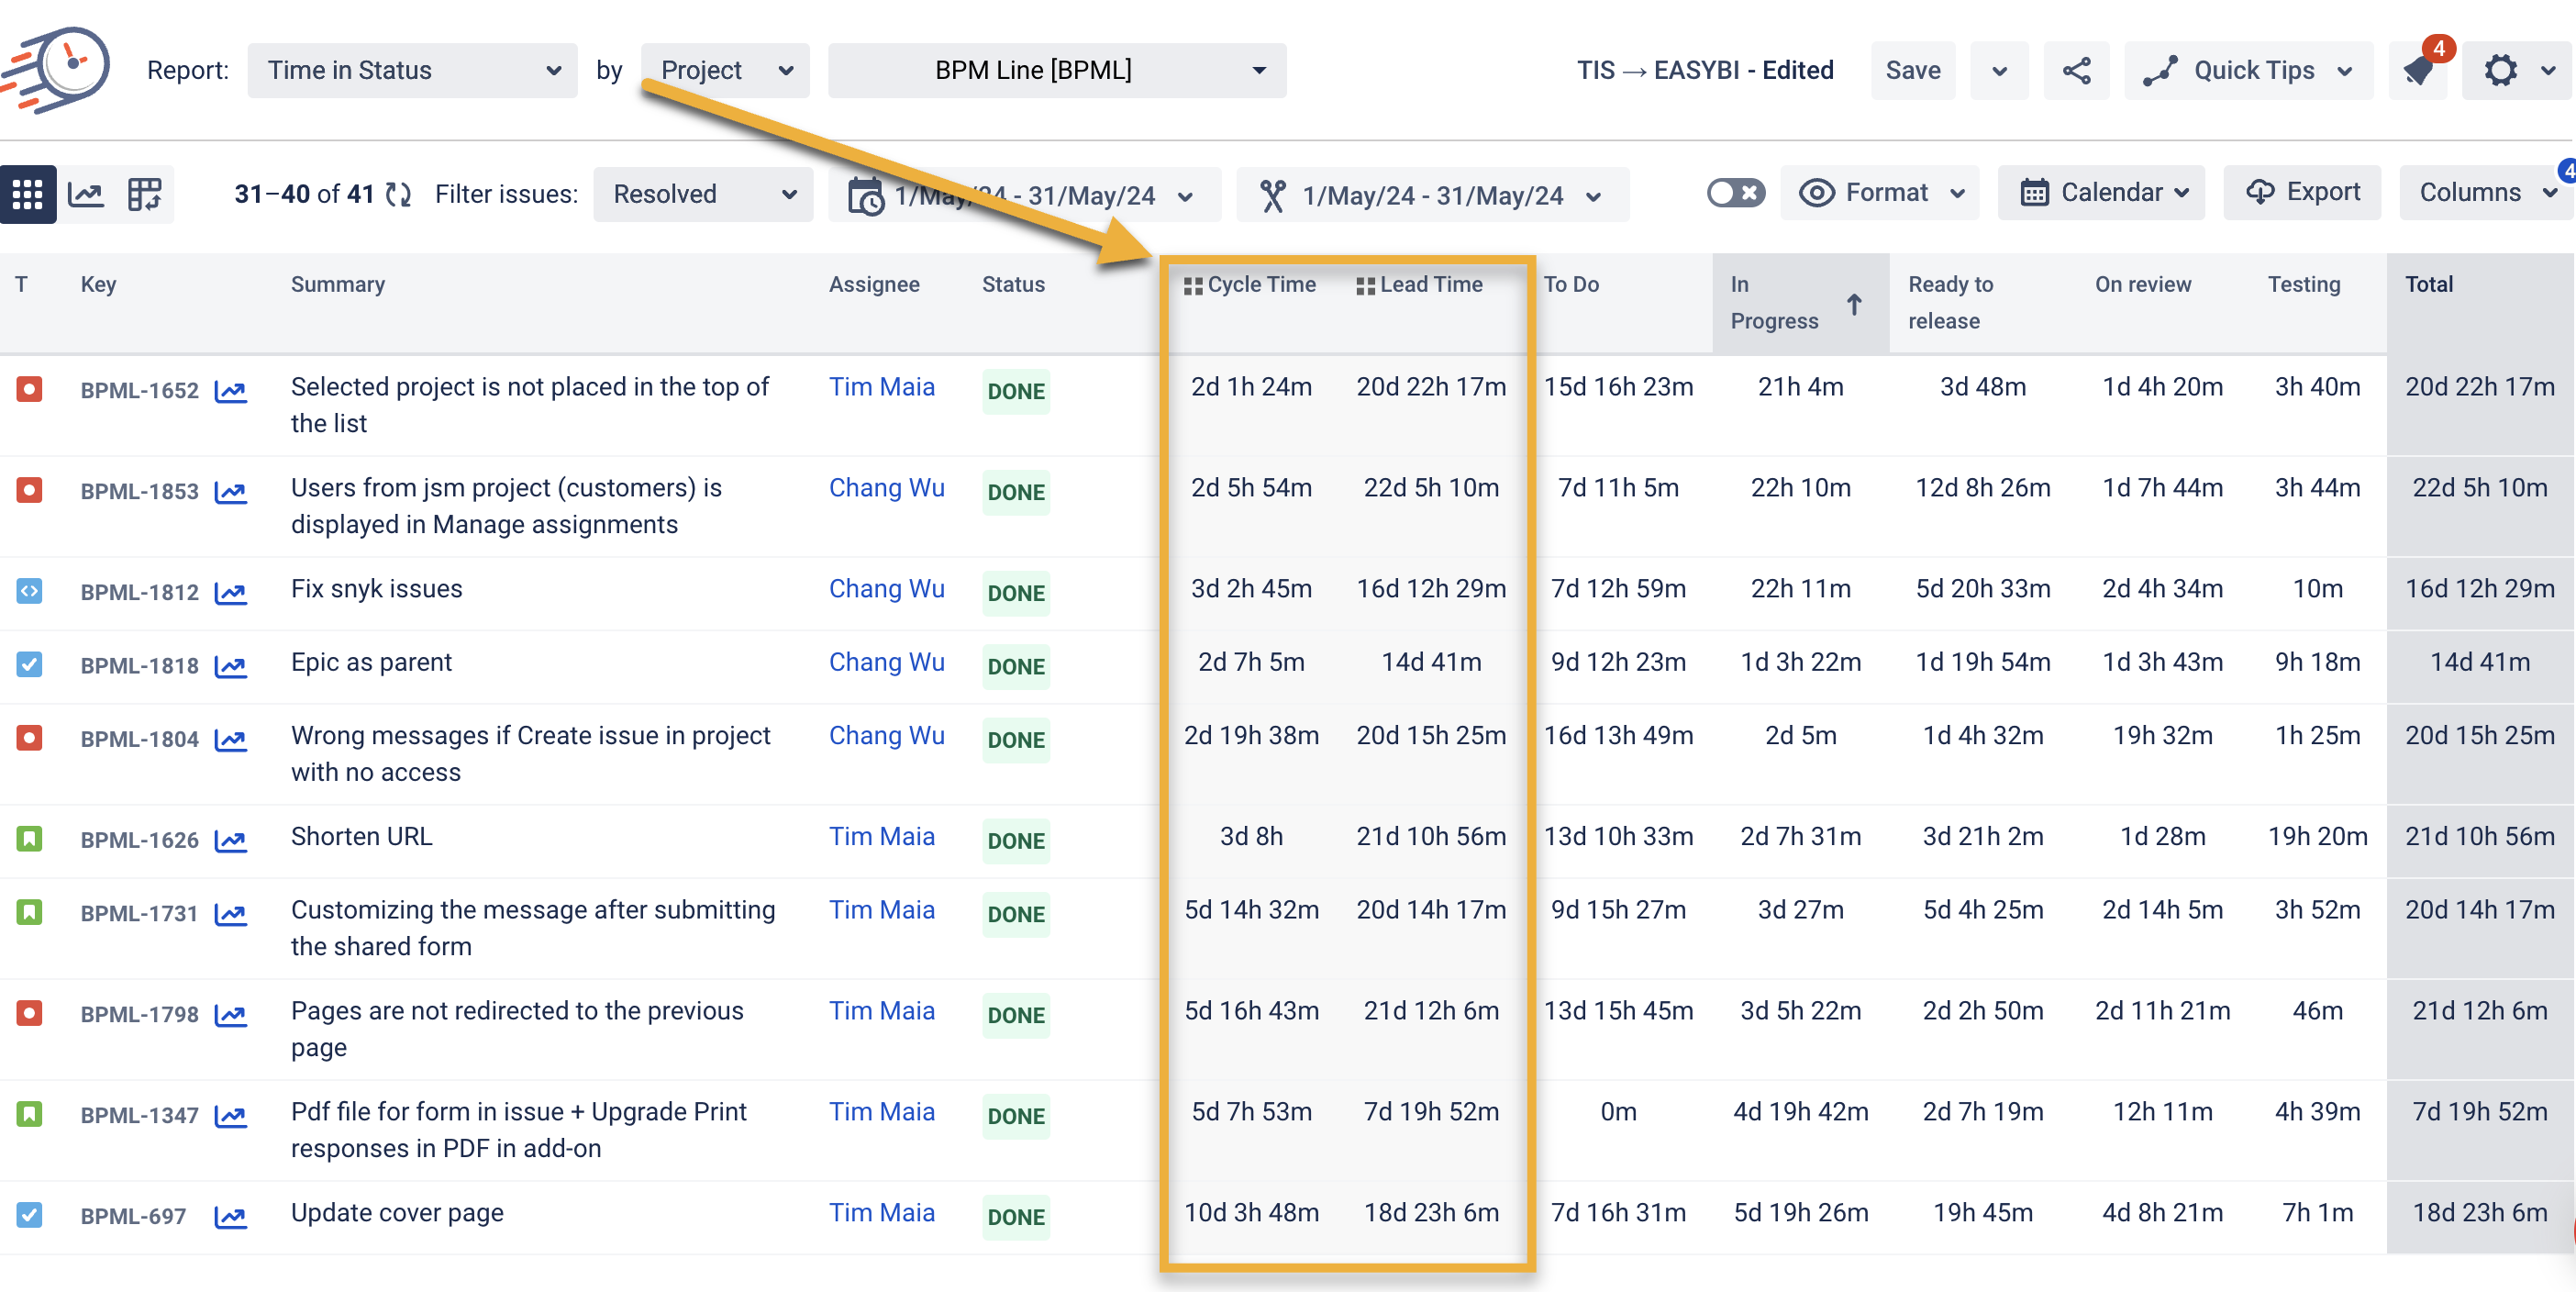2576x1292 pixels.
Task: Open the Calendar menu
Action: point(2101,193)
